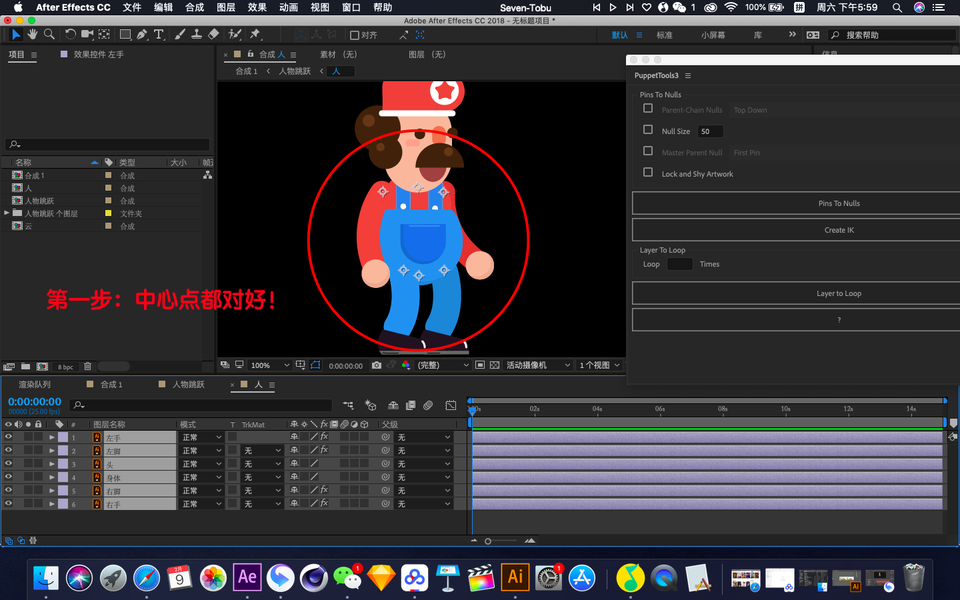Select the Puppet Pin tool

256,35
